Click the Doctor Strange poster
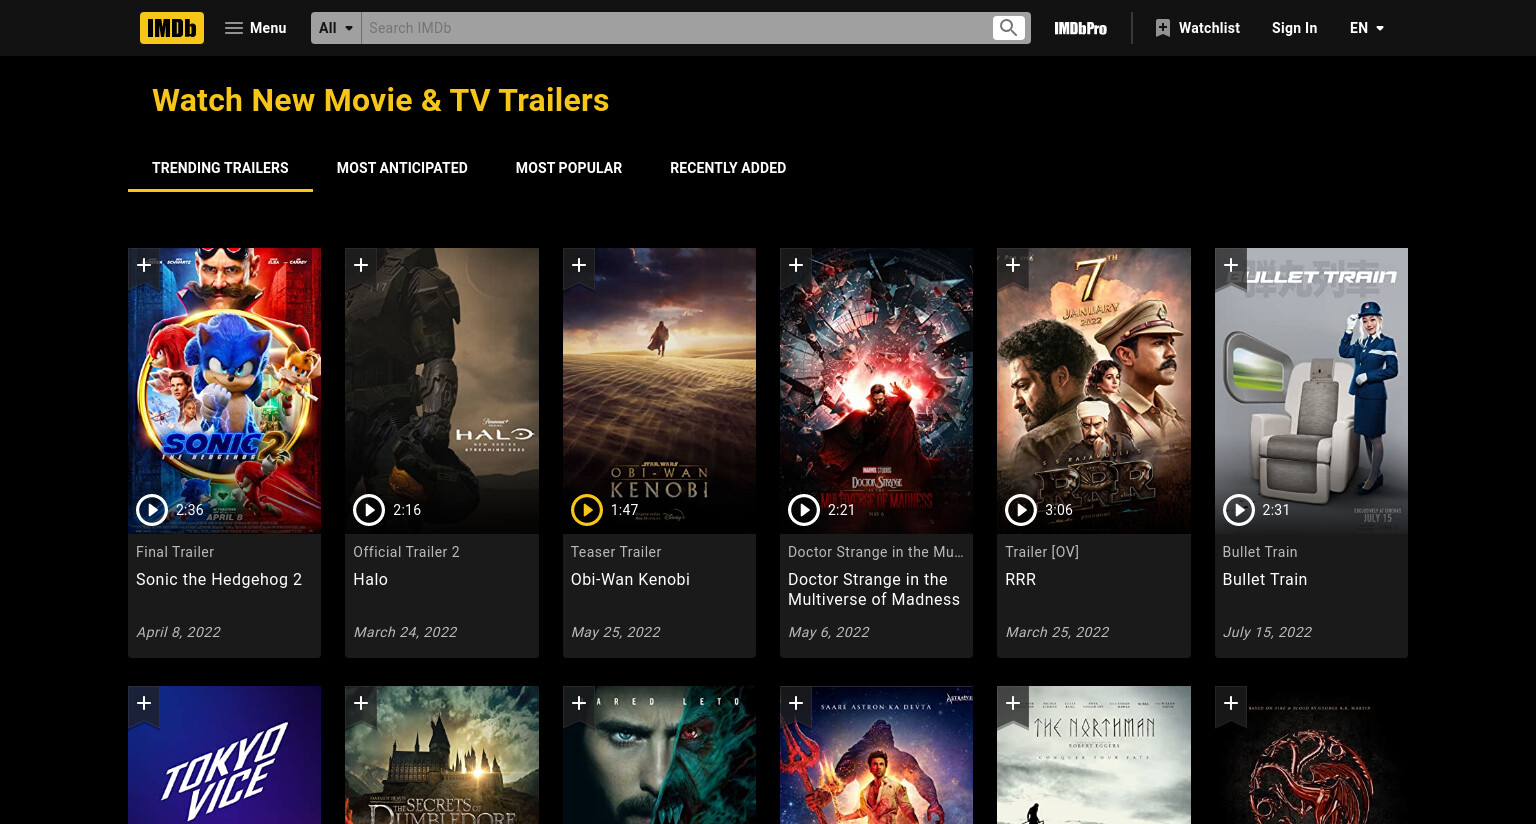 coord(876,390)
